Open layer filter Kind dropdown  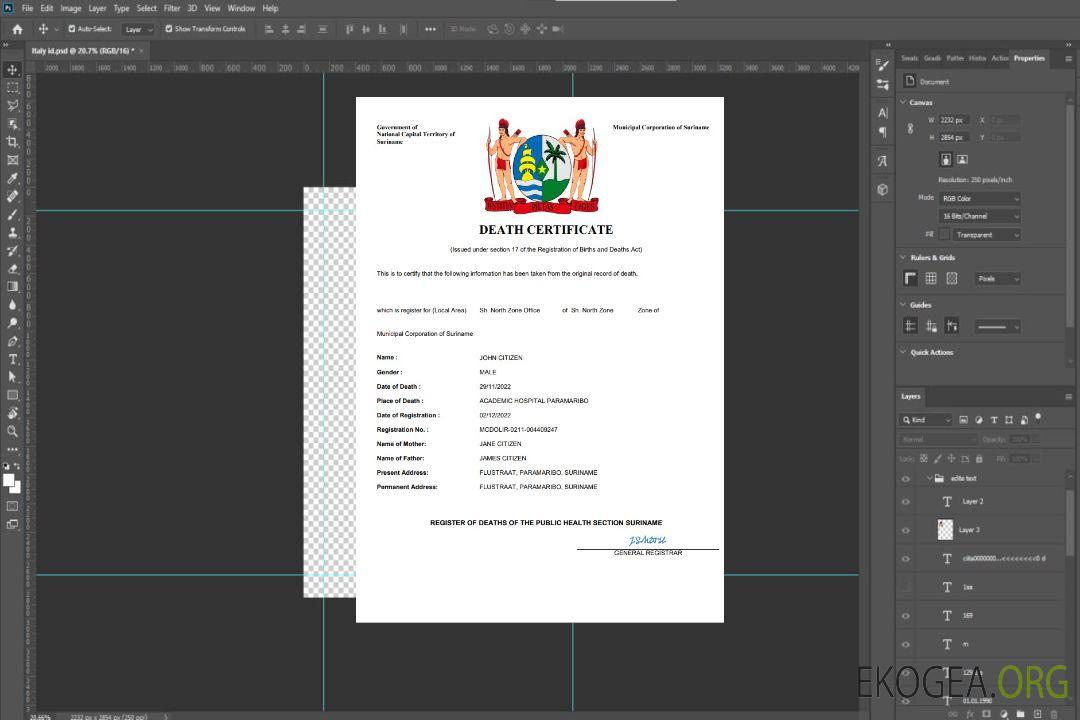point(926,420)
